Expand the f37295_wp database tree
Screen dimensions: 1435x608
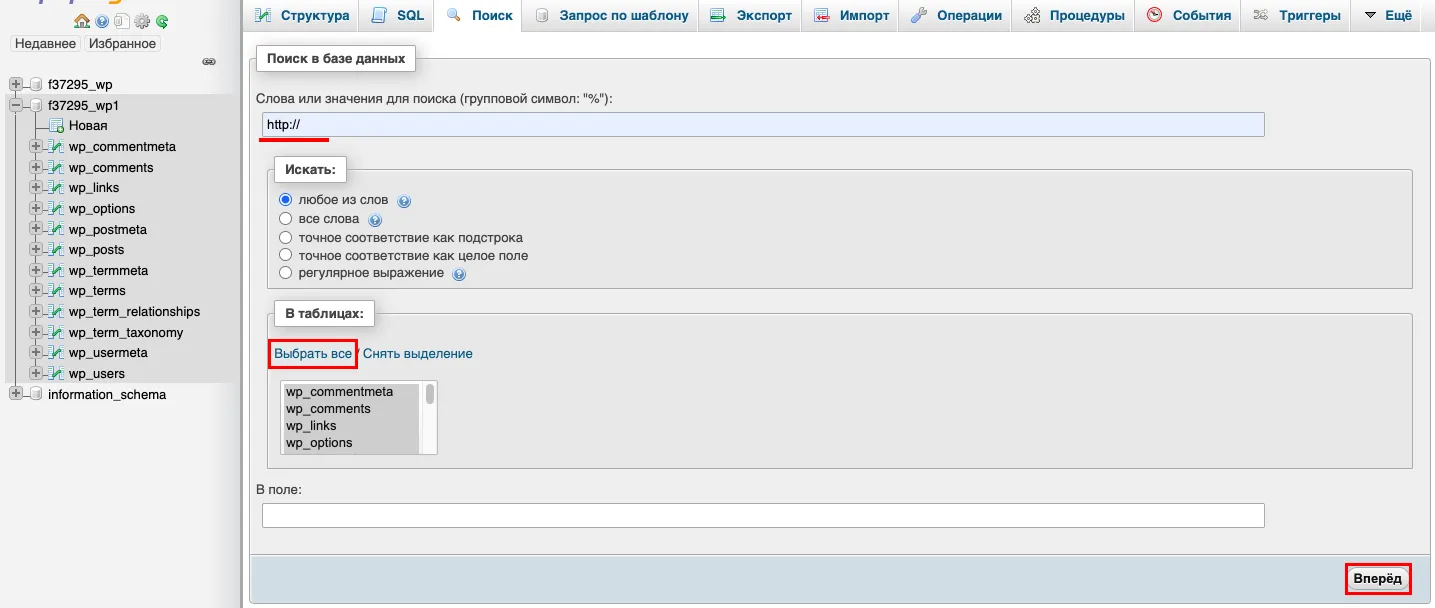point(16,85)
